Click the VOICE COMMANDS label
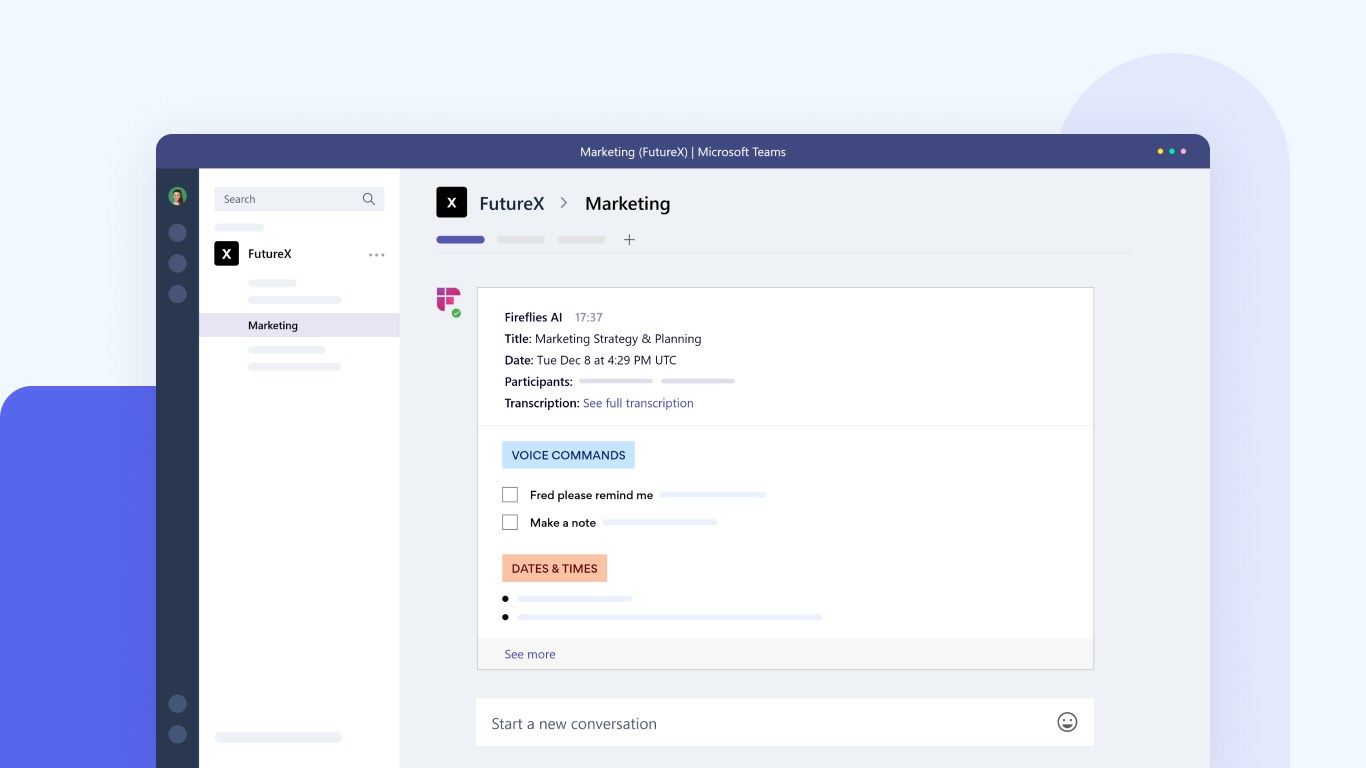The image size is (1366, 768). click(x=568, y=455)
